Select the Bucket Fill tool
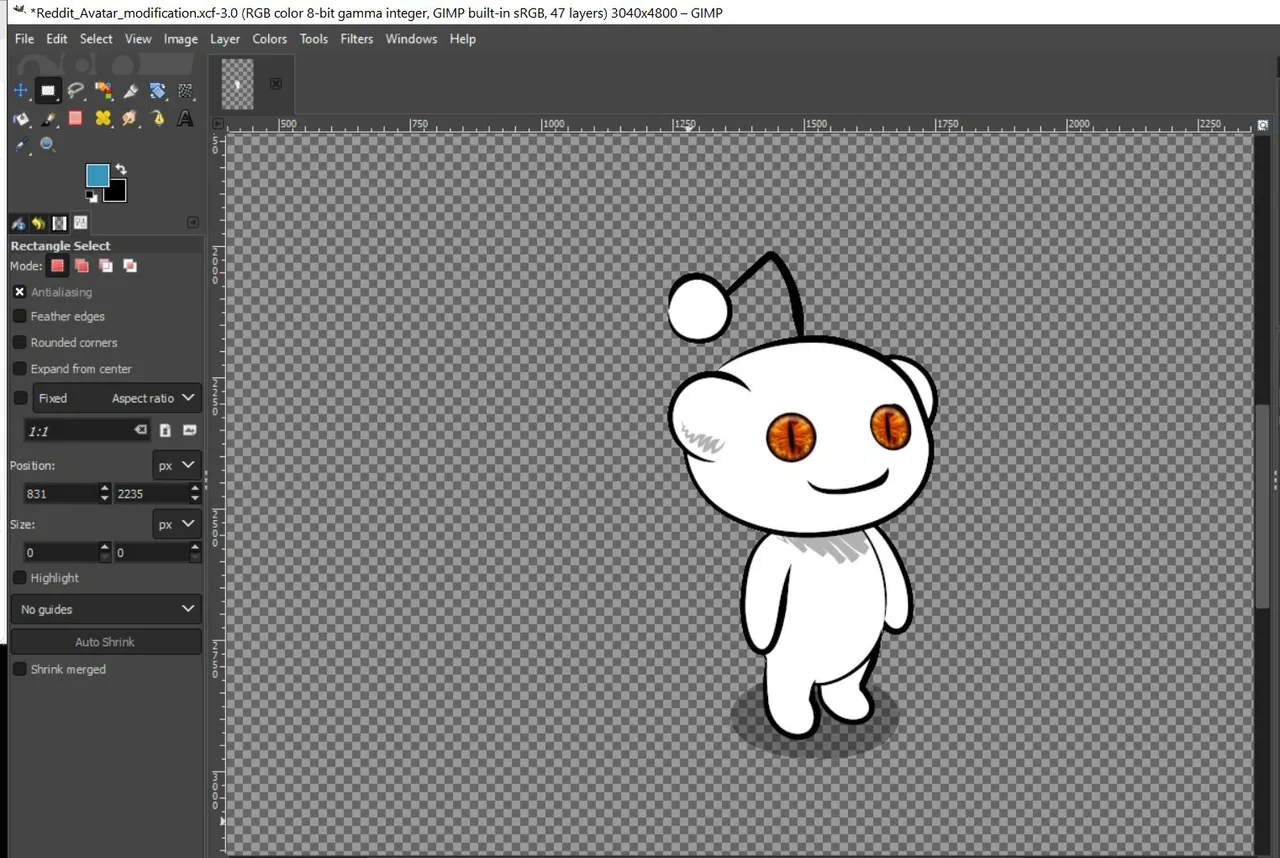 point(20,118)
